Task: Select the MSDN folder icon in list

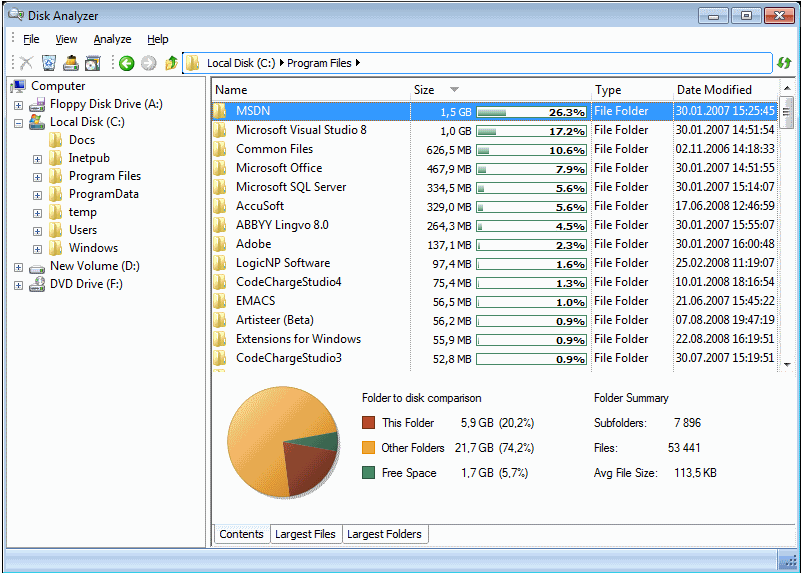Action: pos(220,112)
